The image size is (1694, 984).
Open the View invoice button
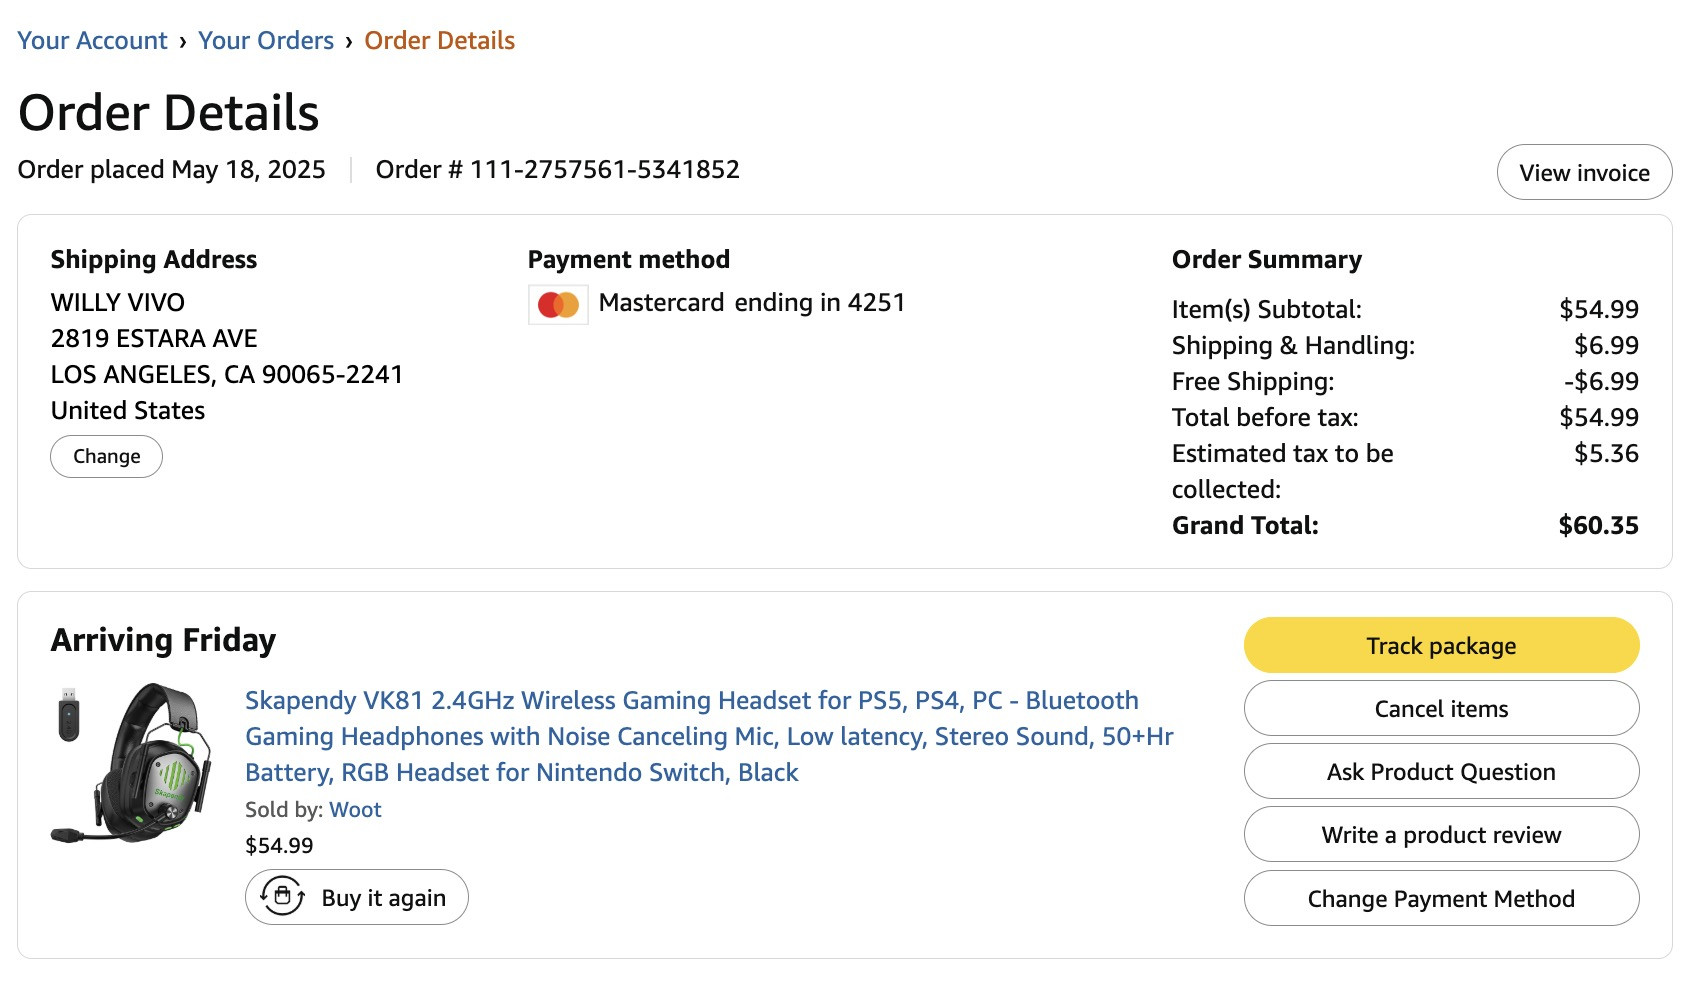[1584, 172]
